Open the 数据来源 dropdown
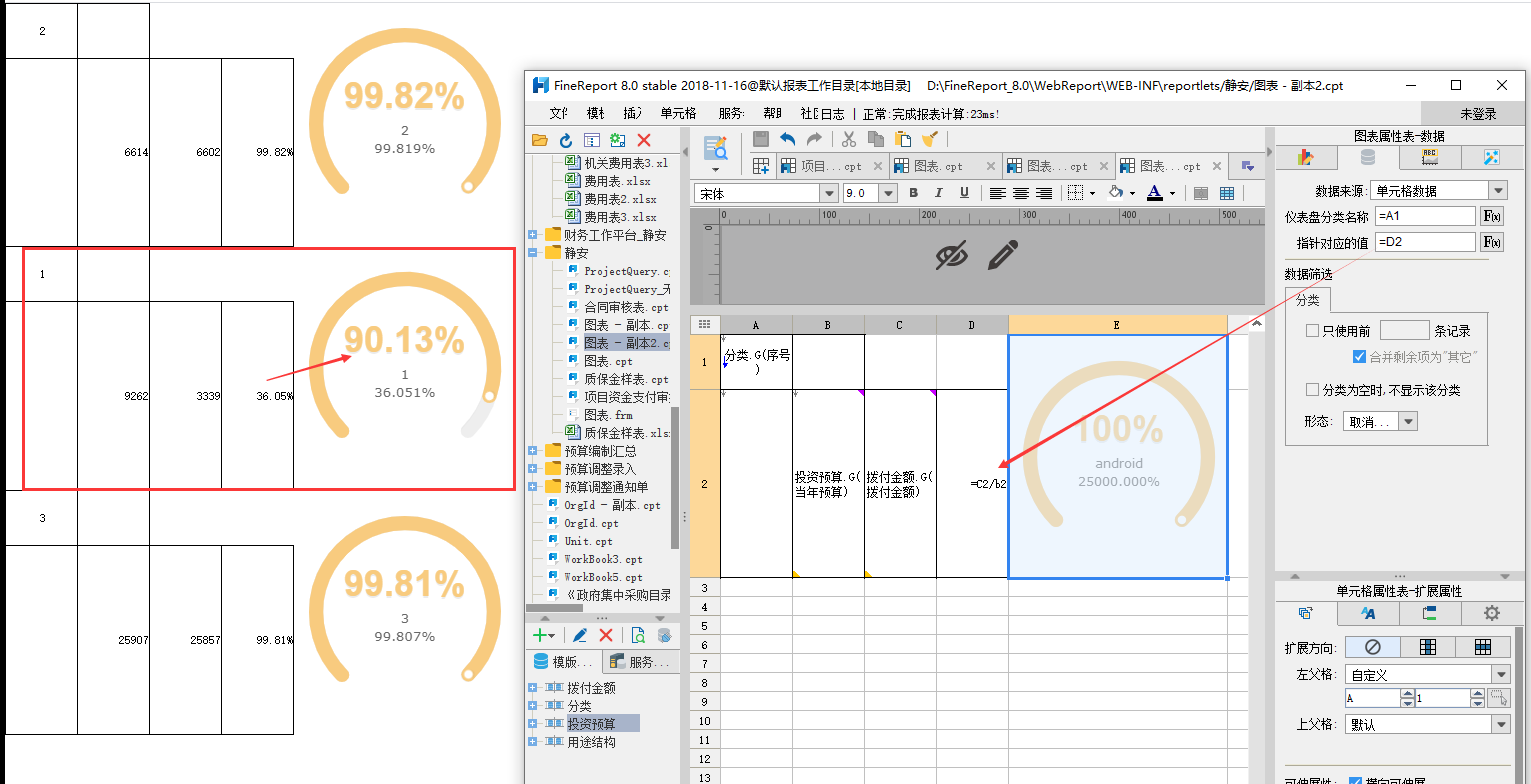This screenshot has width=1531, height=784. tap(1497, 190)
